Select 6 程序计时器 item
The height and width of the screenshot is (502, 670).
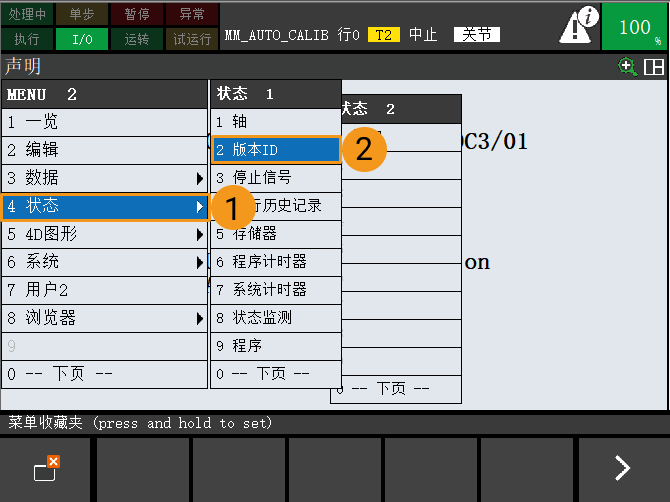(276, 261)
